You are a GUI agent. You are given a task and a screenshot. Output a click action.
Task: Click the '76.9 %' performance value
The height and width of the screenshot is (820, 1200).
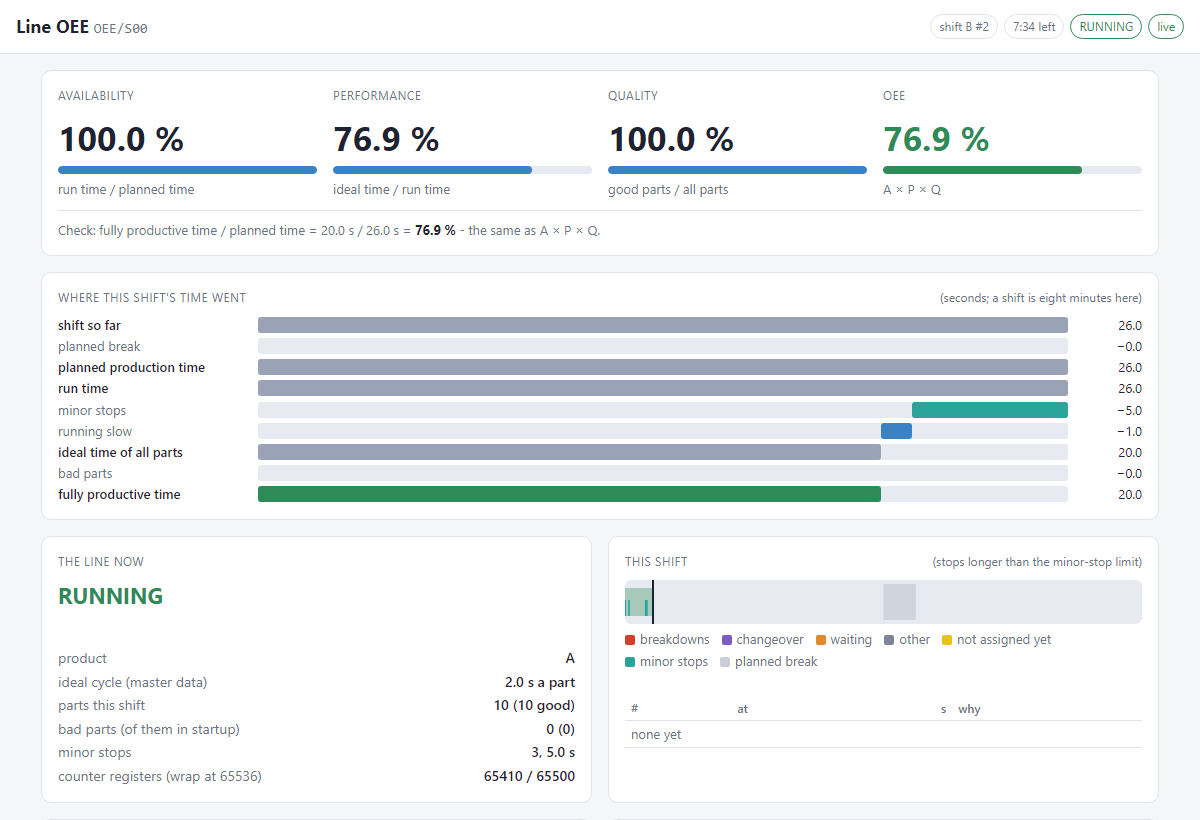click(386, 139)
